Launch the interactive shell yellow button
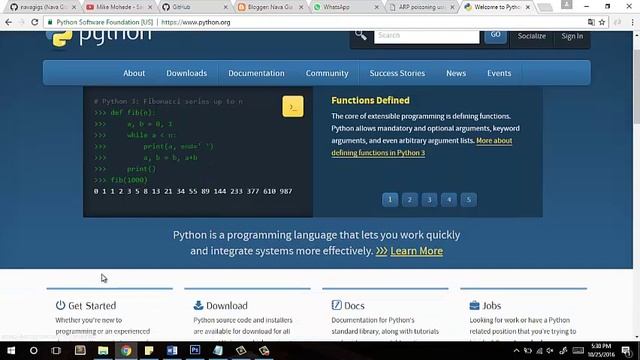This screenshot has height=360, width=640. 293,107
